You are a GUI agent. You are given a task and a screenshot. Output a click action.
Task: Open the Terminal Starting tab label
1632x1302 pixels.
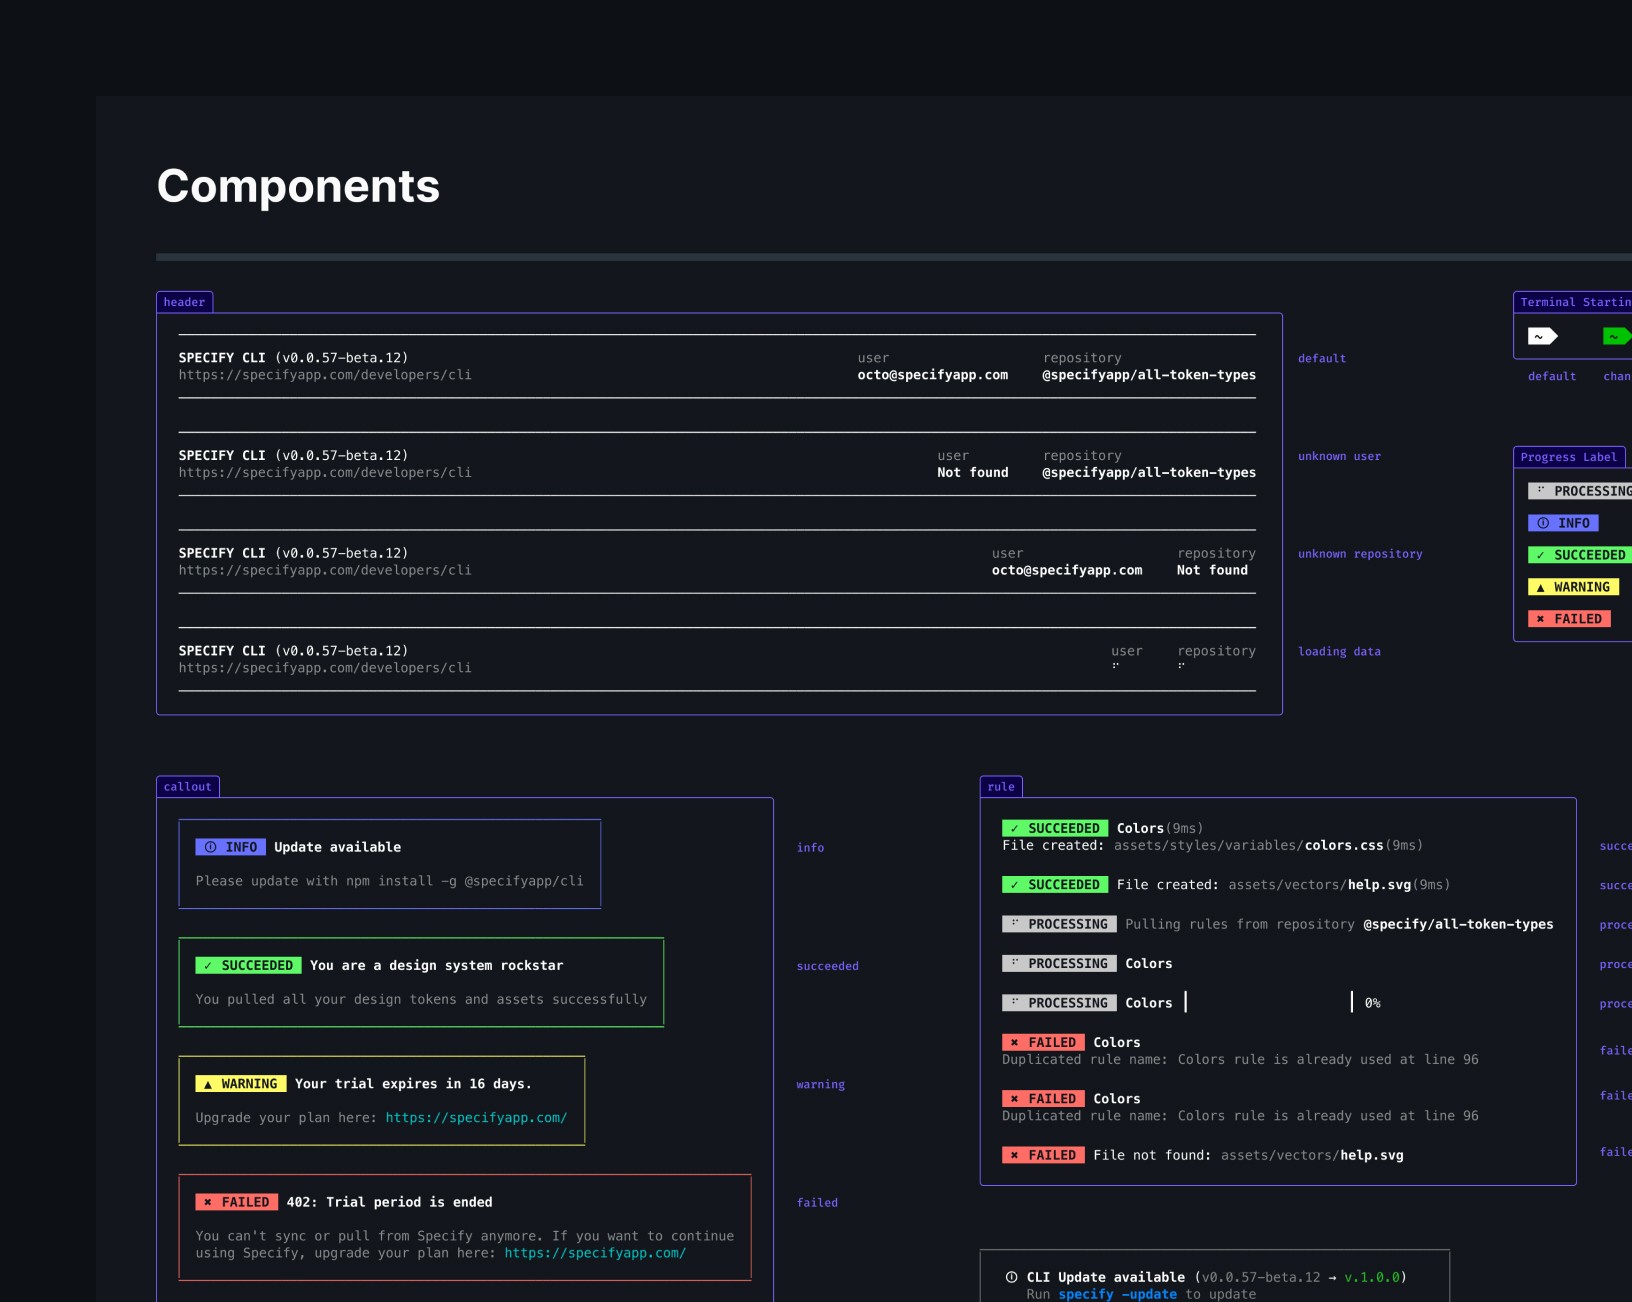[1574, 302]
